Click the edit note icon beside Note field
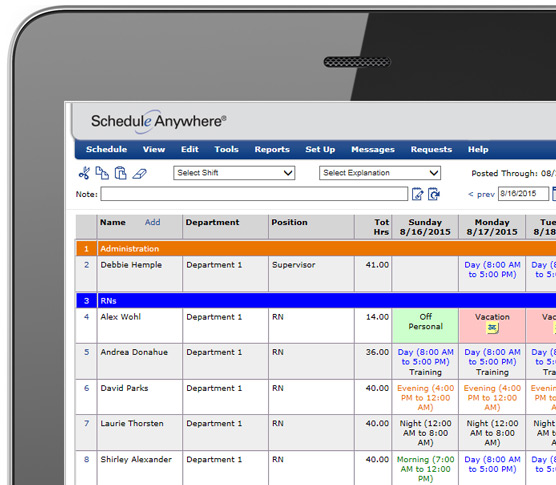 pyautogui.click(x=418, y=194)
